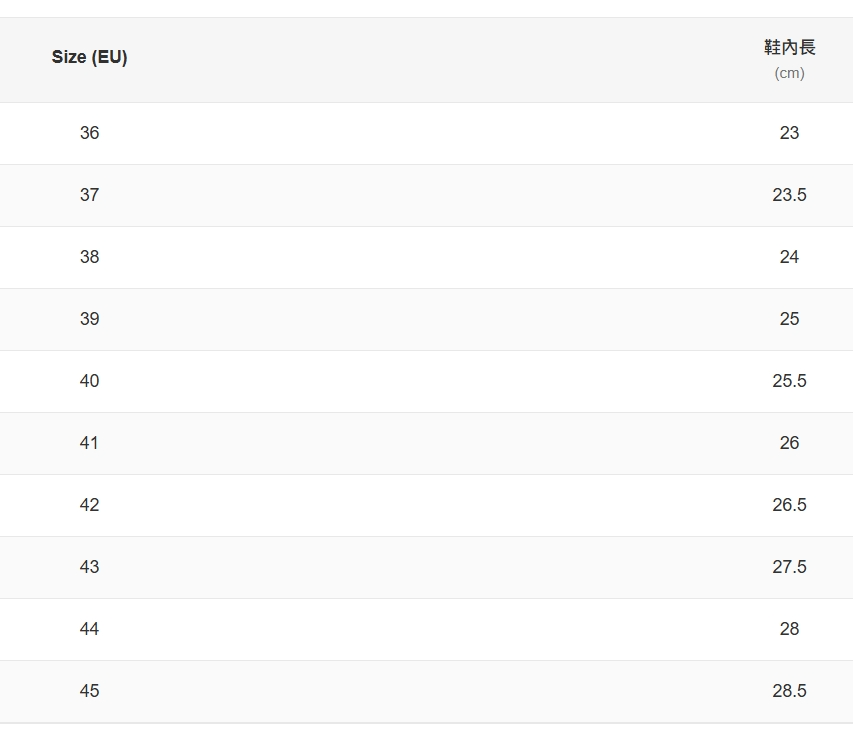Click the 23.5 cm length value
853x741 pixels.
pos(789,195)
